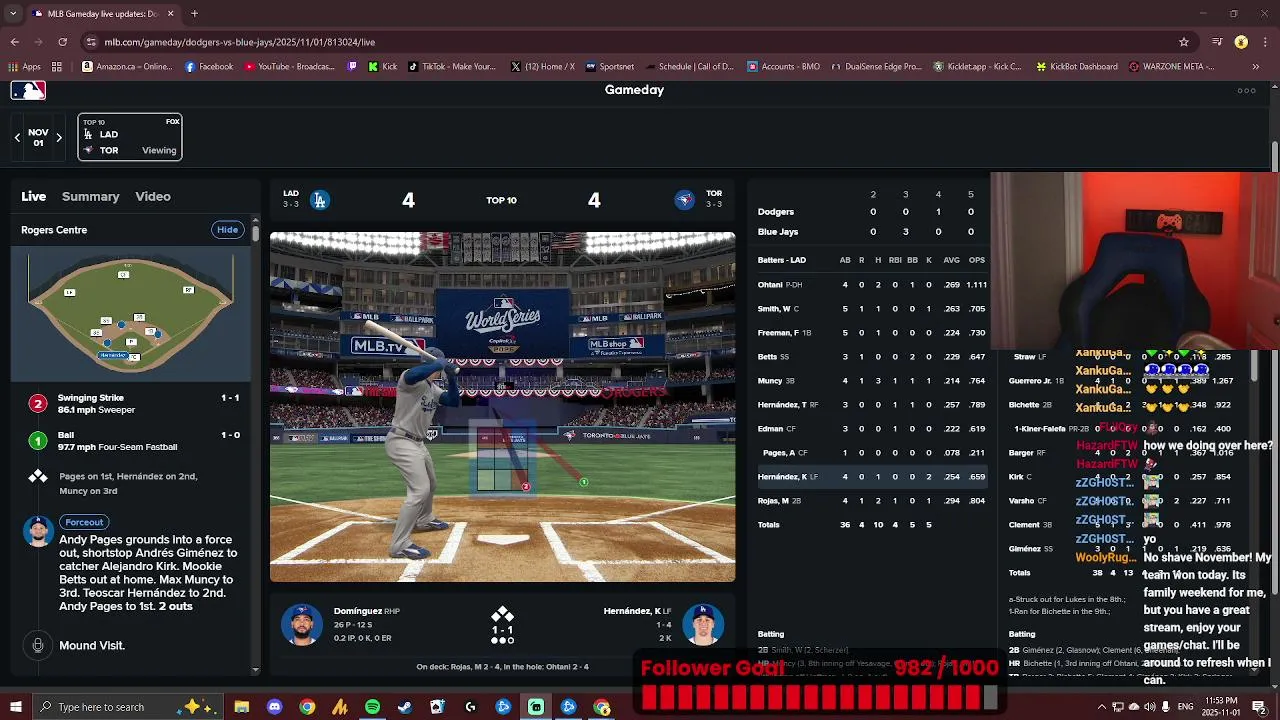Open the Windows Start menu
1280x720 pixels.
pos(15,707)
